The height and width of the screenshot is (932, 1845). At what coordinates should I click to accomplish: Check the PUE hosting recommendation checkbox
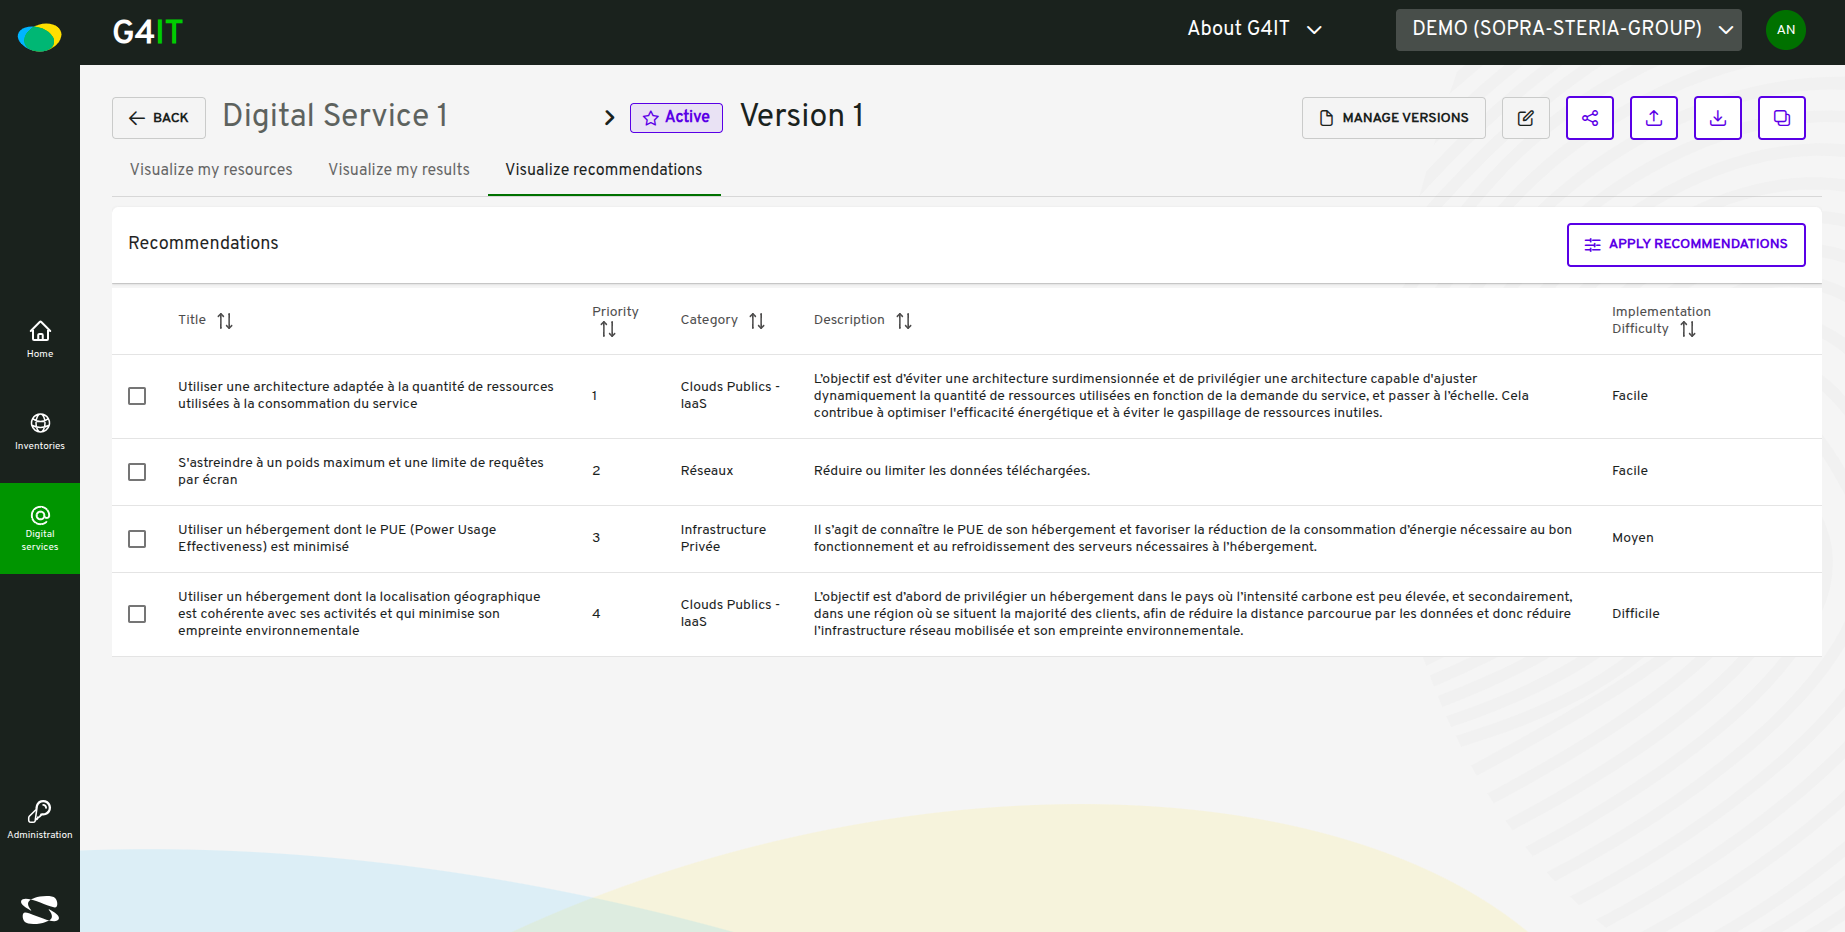point(137,539)
